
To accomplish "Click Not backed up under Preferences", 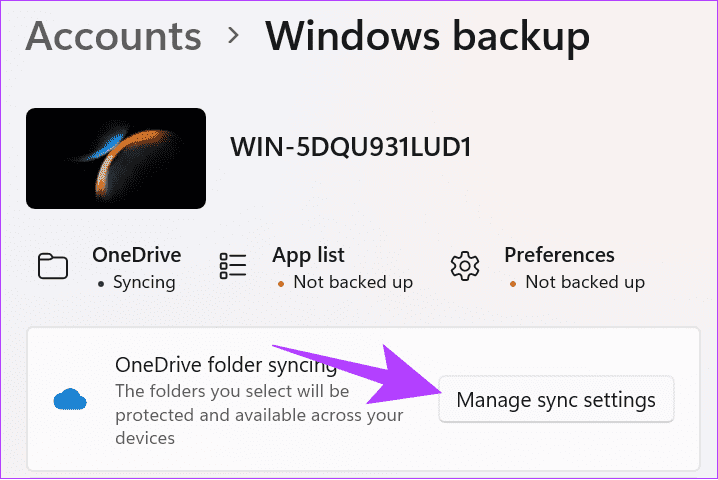I will (584, 282).
